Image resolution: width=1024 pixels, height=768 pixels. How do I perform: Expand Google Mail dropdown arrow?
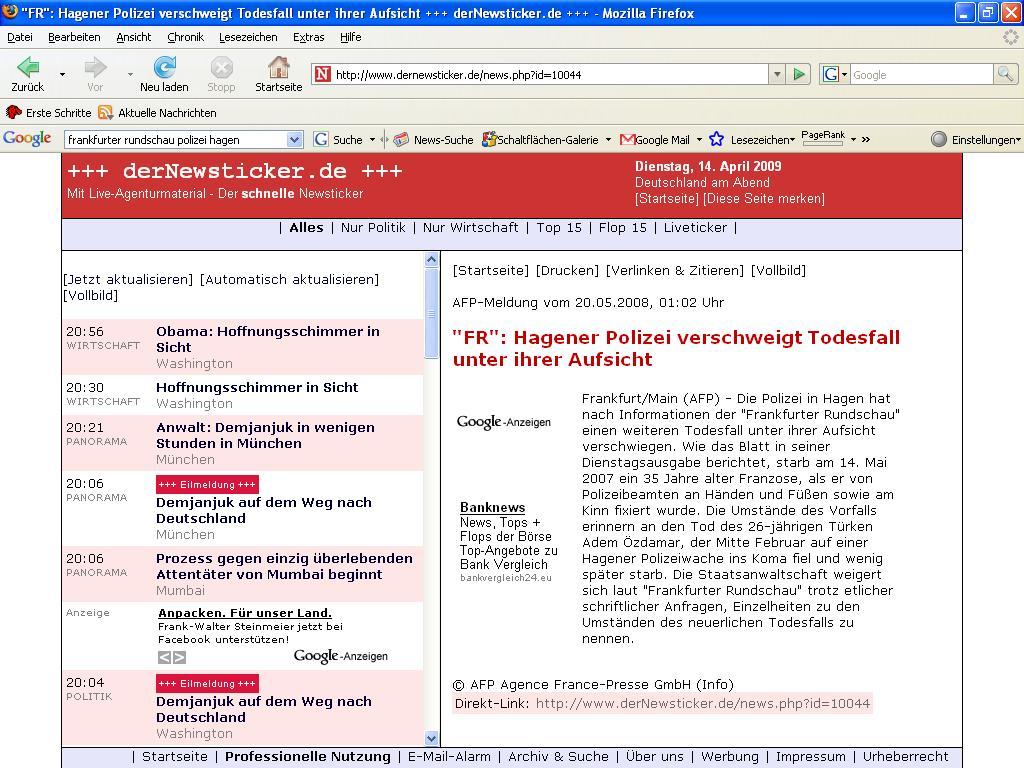[699, 139]
